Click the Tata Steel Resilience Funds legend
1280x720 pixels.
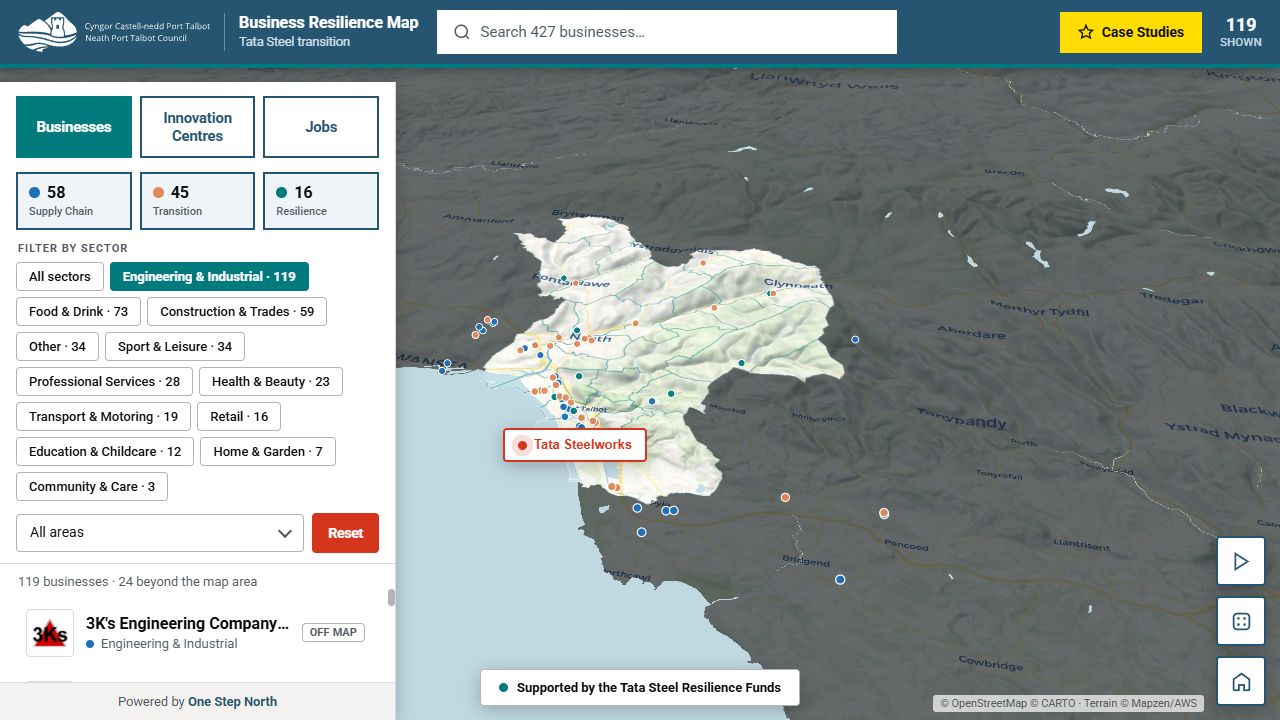pyautogui.click(x=640, y=688)
